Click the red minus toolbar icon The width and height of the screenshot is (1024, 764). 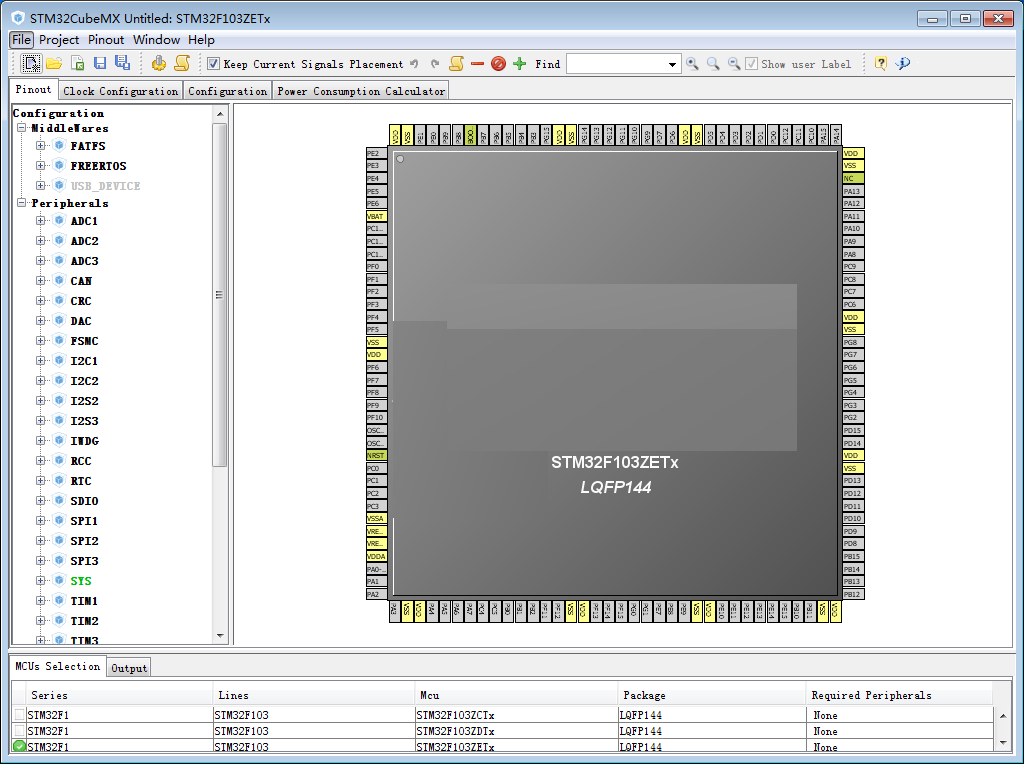point(477,63)
